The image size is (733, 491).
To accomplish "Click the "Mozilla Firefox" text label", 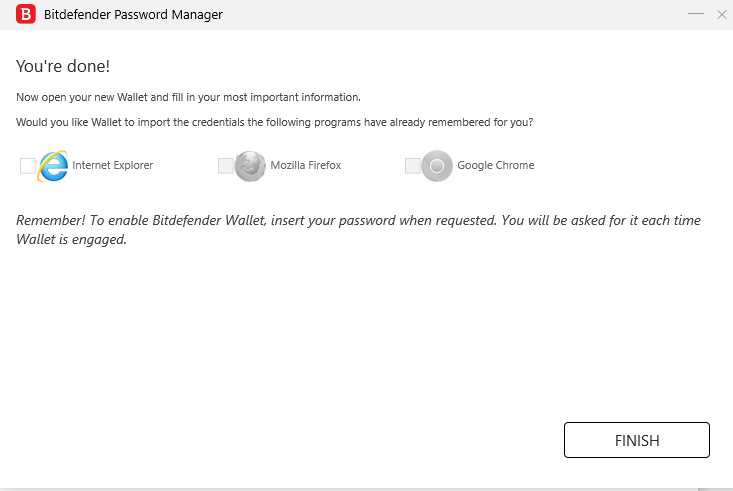I will pyautogui.click(x=306, y=166).
